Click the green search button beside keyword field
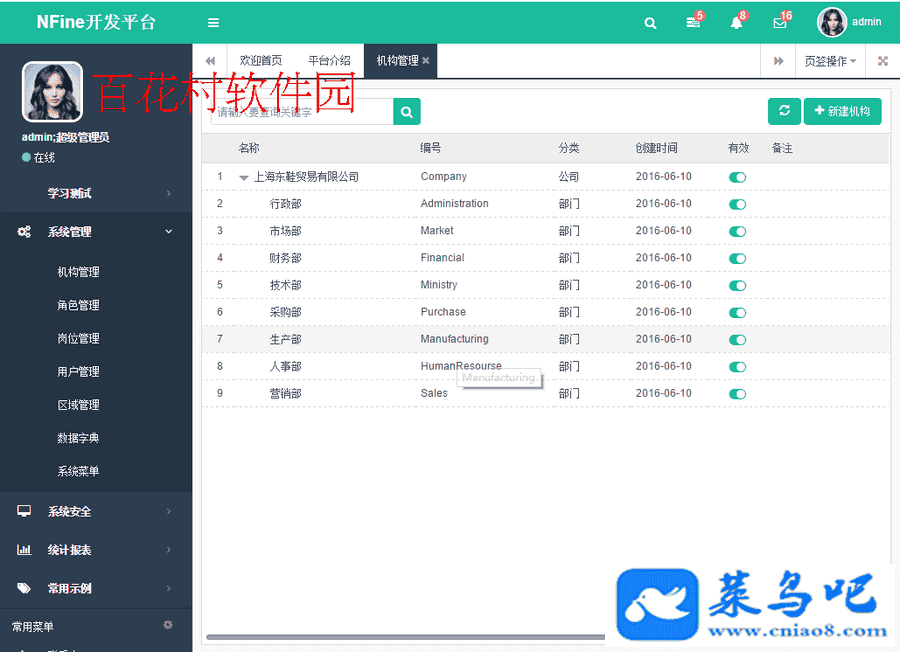Screen dimensions: 900x652 point(407,112)
